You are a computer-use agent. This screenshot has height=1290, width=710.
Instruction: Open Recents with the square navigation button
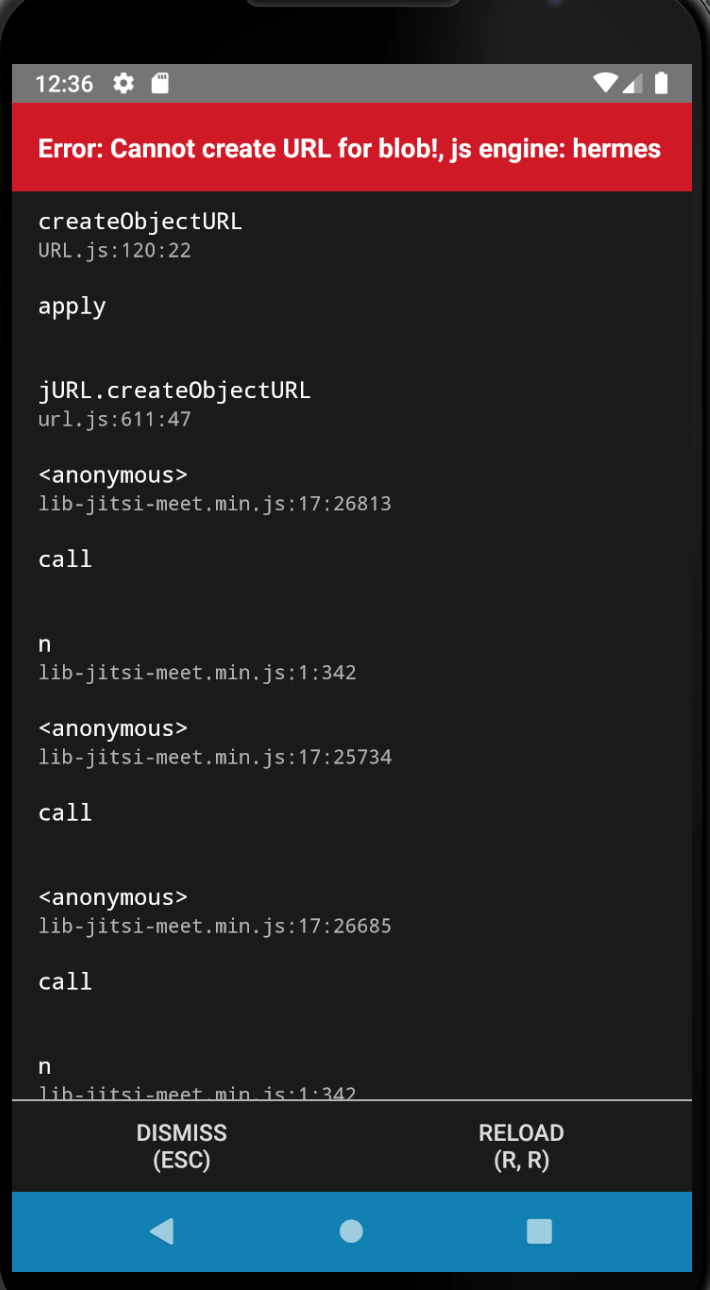[538, 1231]
